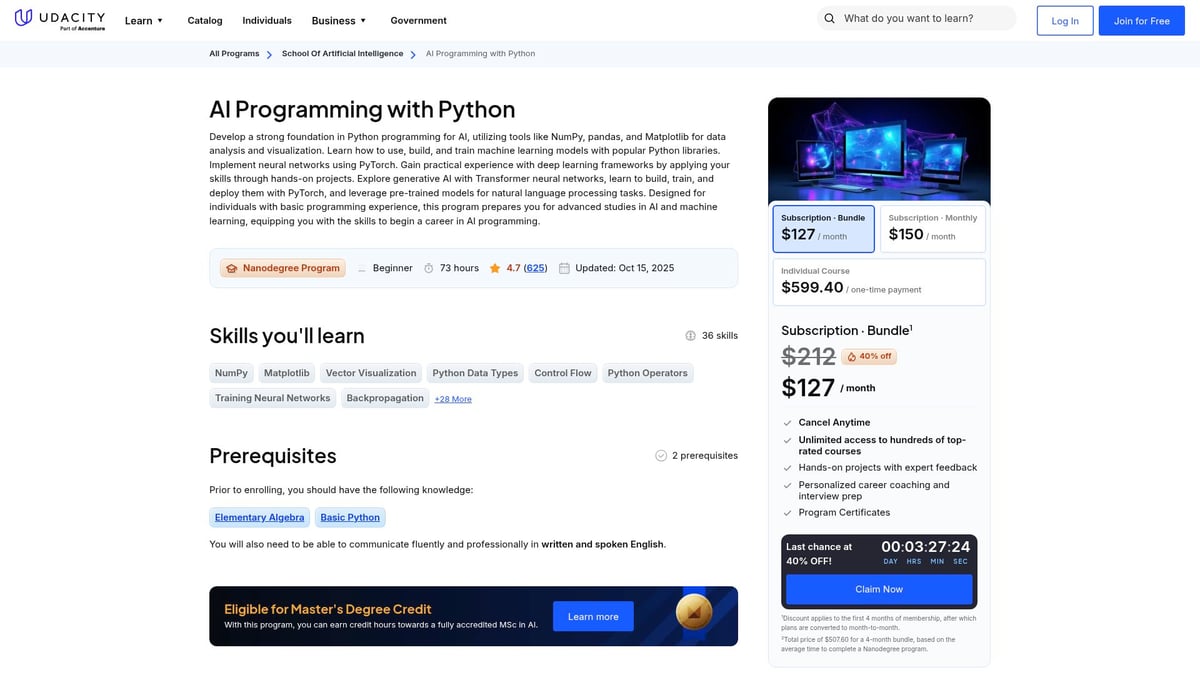The height and width of the screenshot is (675, 1200).
Task: Click the course preview image
Action: (x=879, y=150)
